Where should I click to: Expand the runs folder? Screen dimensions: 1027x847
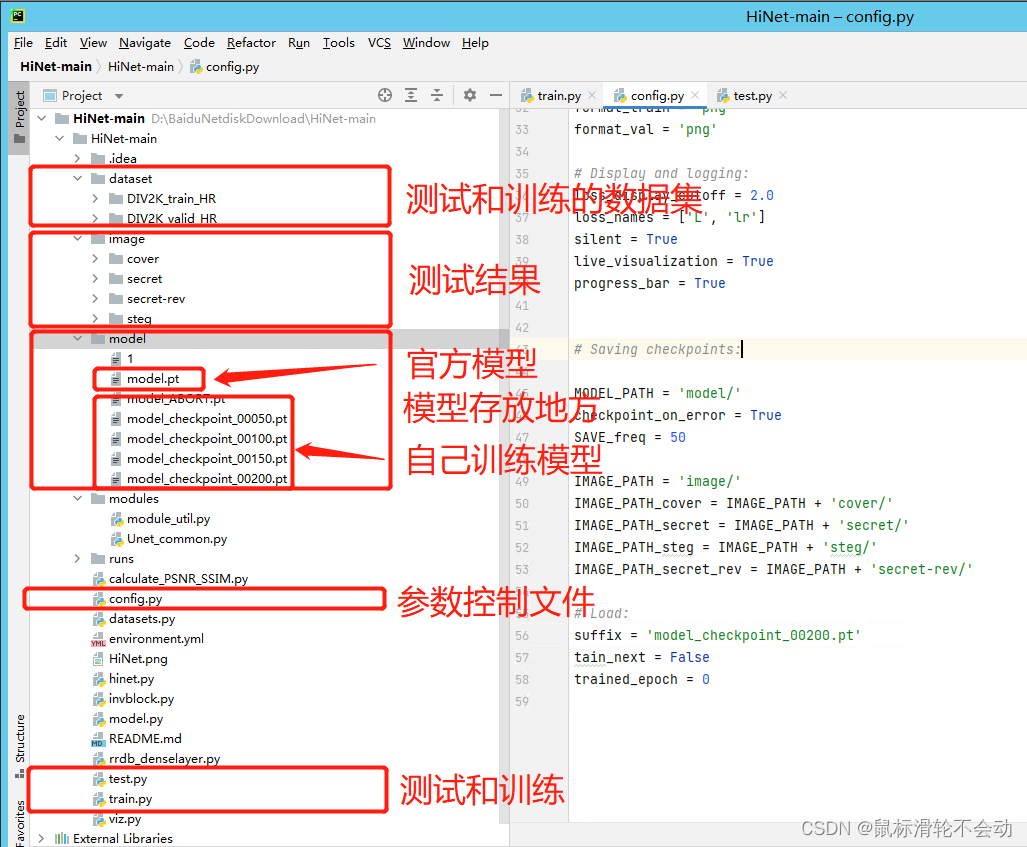pyautogui.click(x=77, y=559)
